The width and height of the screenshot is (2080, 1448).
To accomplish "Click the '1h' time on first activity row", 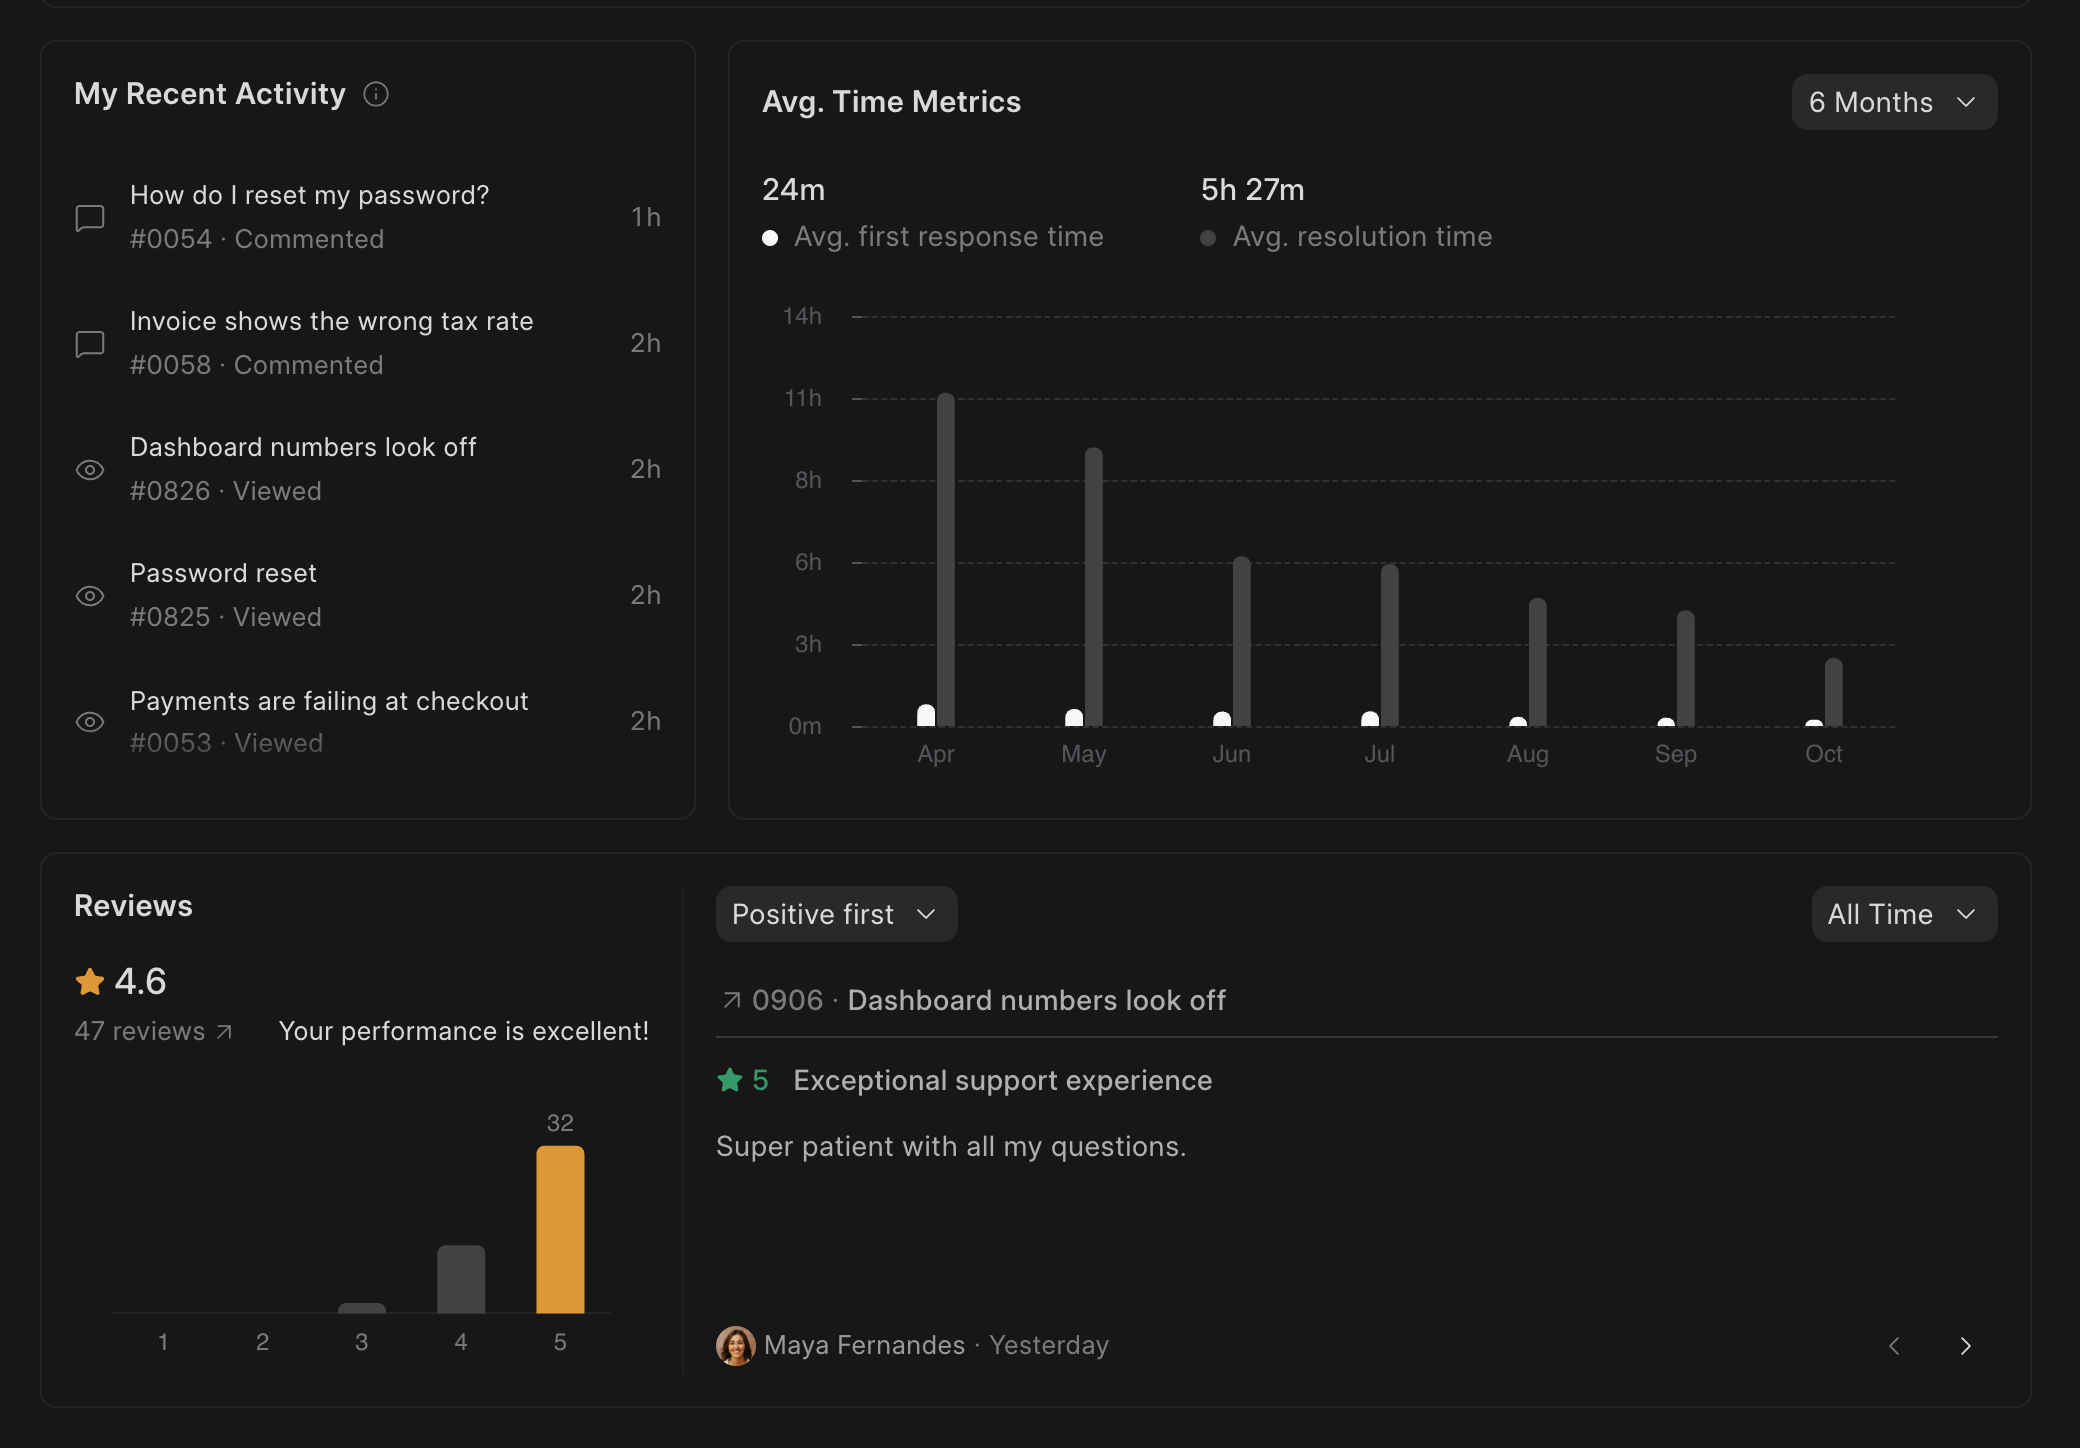I will coord(646,217).
